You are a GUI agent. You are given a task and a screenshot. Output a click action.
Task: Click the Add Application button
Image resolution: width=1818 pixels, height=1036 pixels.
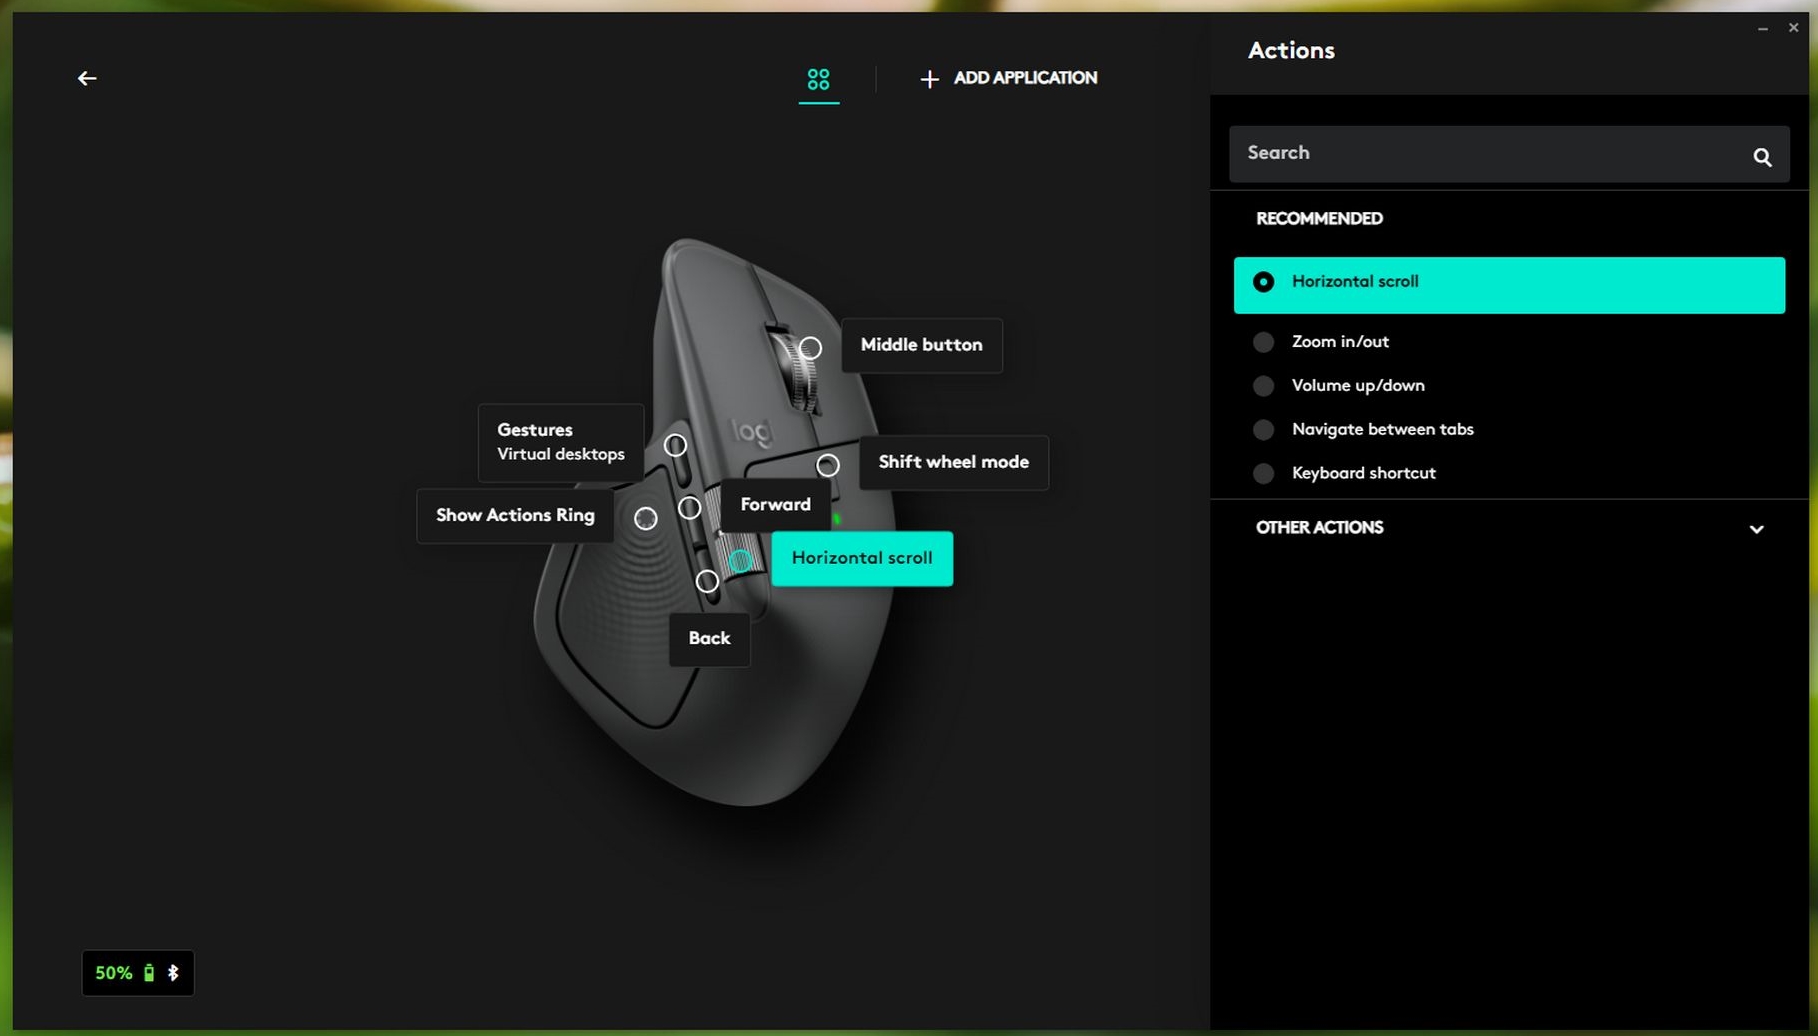[1008, 78]
